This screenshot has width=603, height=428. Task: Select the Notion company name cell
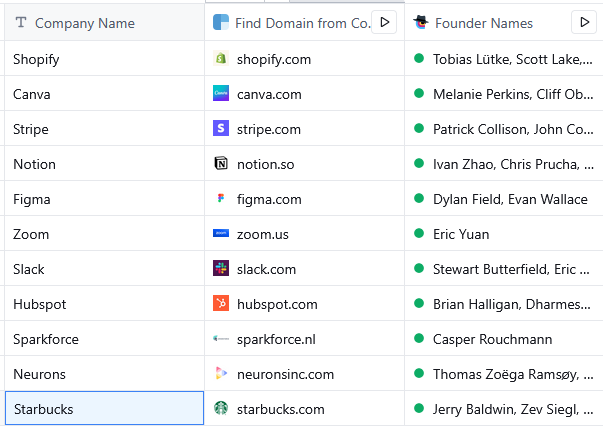(x=104, y=163)
